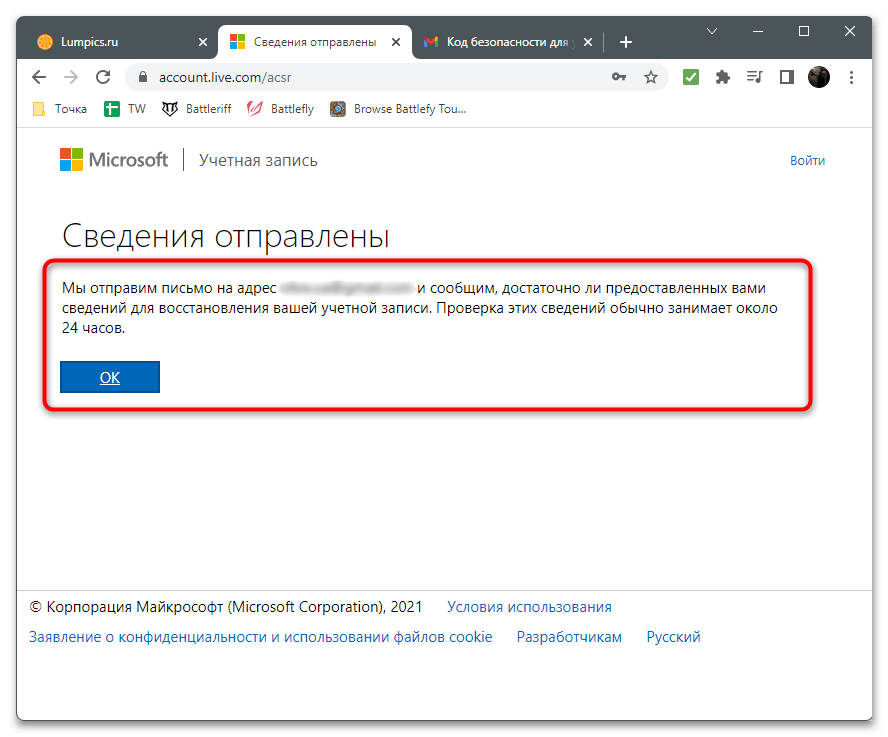888x737 pixels.
Task: Open the Точка bookmark folder
Action: [x=60, y=109]
